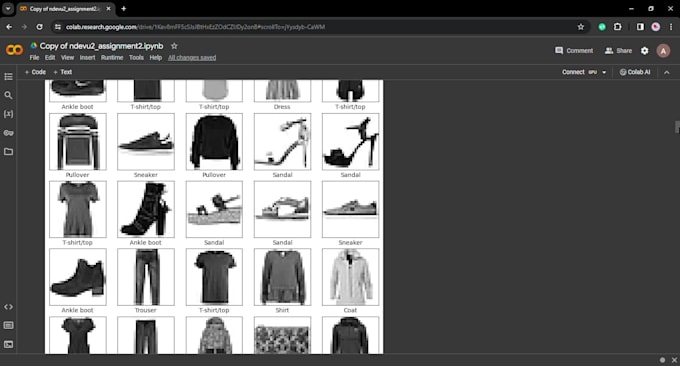This screenshot has width=680, height=366.
Task: Open the Runtime menu
Action: click(x=112, y=58)
